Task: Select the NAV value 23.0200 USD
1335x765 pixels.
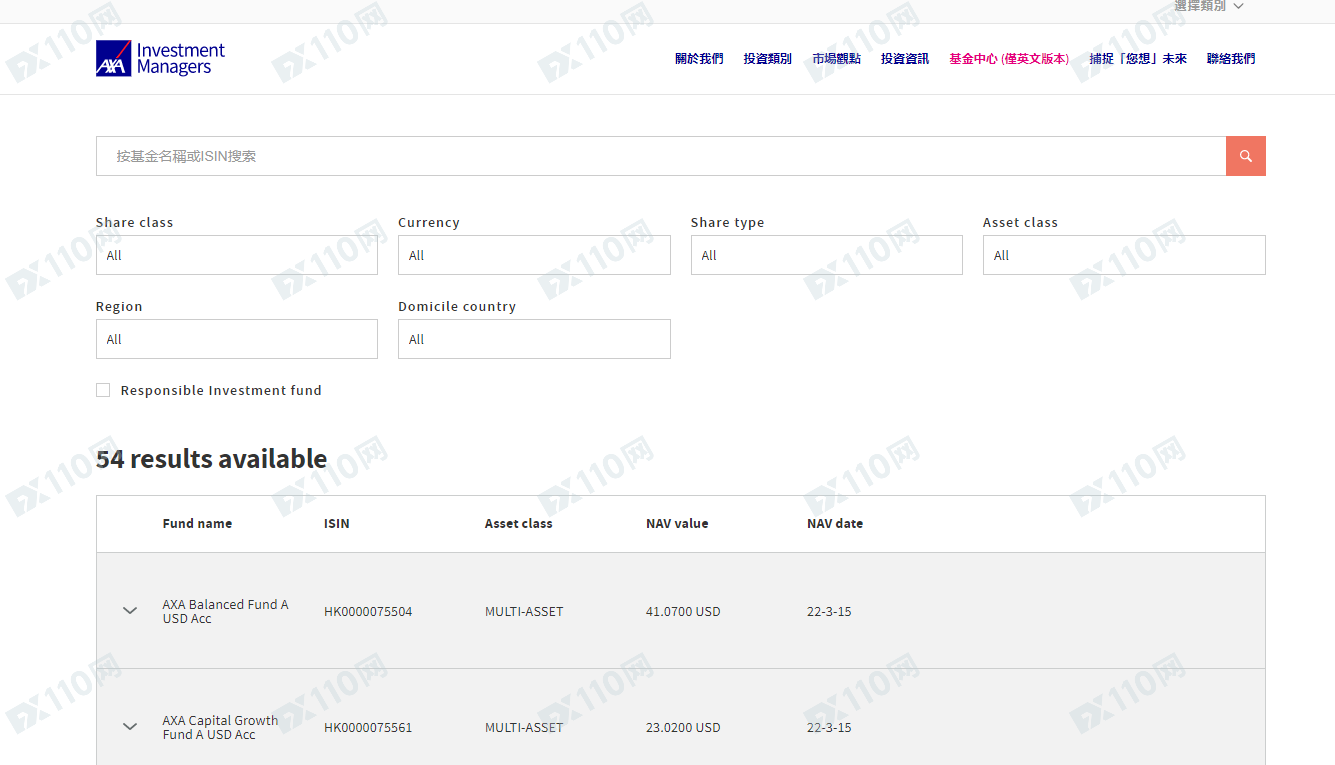Action: click(x=683, y=727)
